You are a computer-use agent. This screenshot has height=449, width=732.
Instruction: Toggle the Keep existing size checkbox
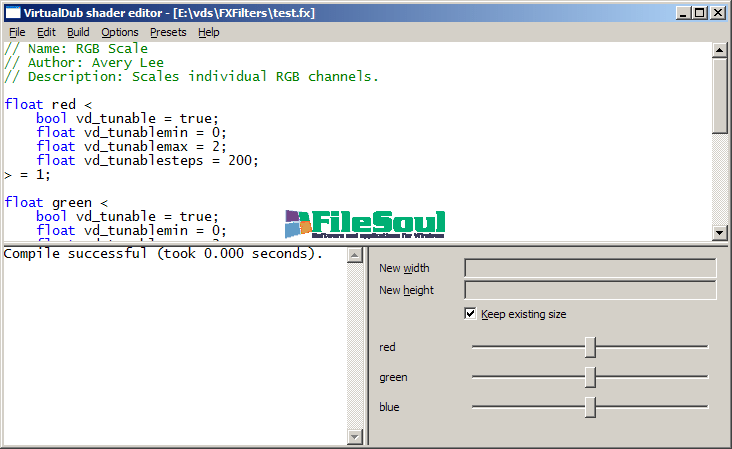[x=471, y=314]
